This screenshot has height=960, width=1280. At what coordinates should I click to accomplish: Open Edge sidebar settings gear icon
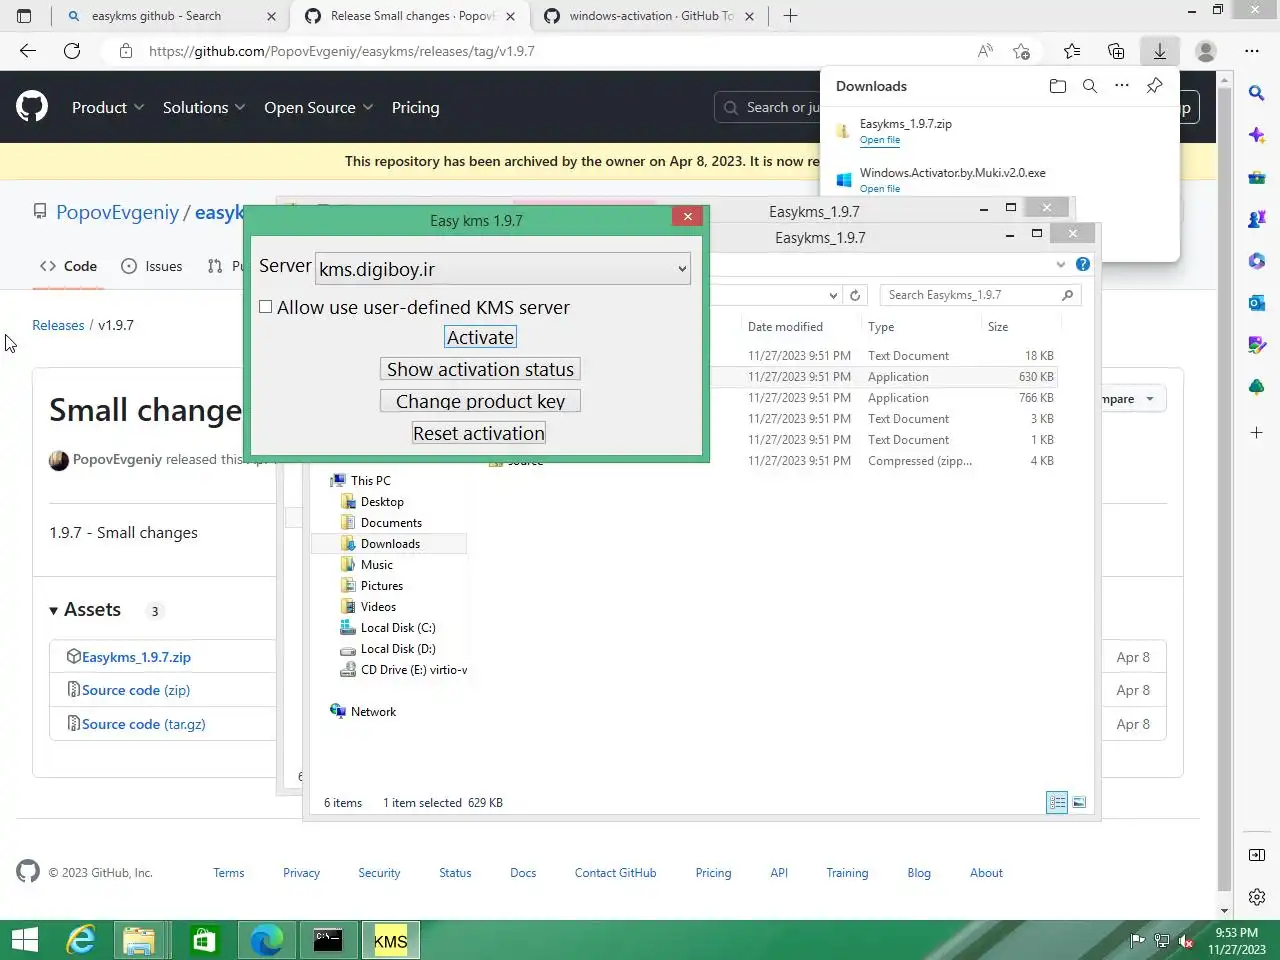[1257, 897]
